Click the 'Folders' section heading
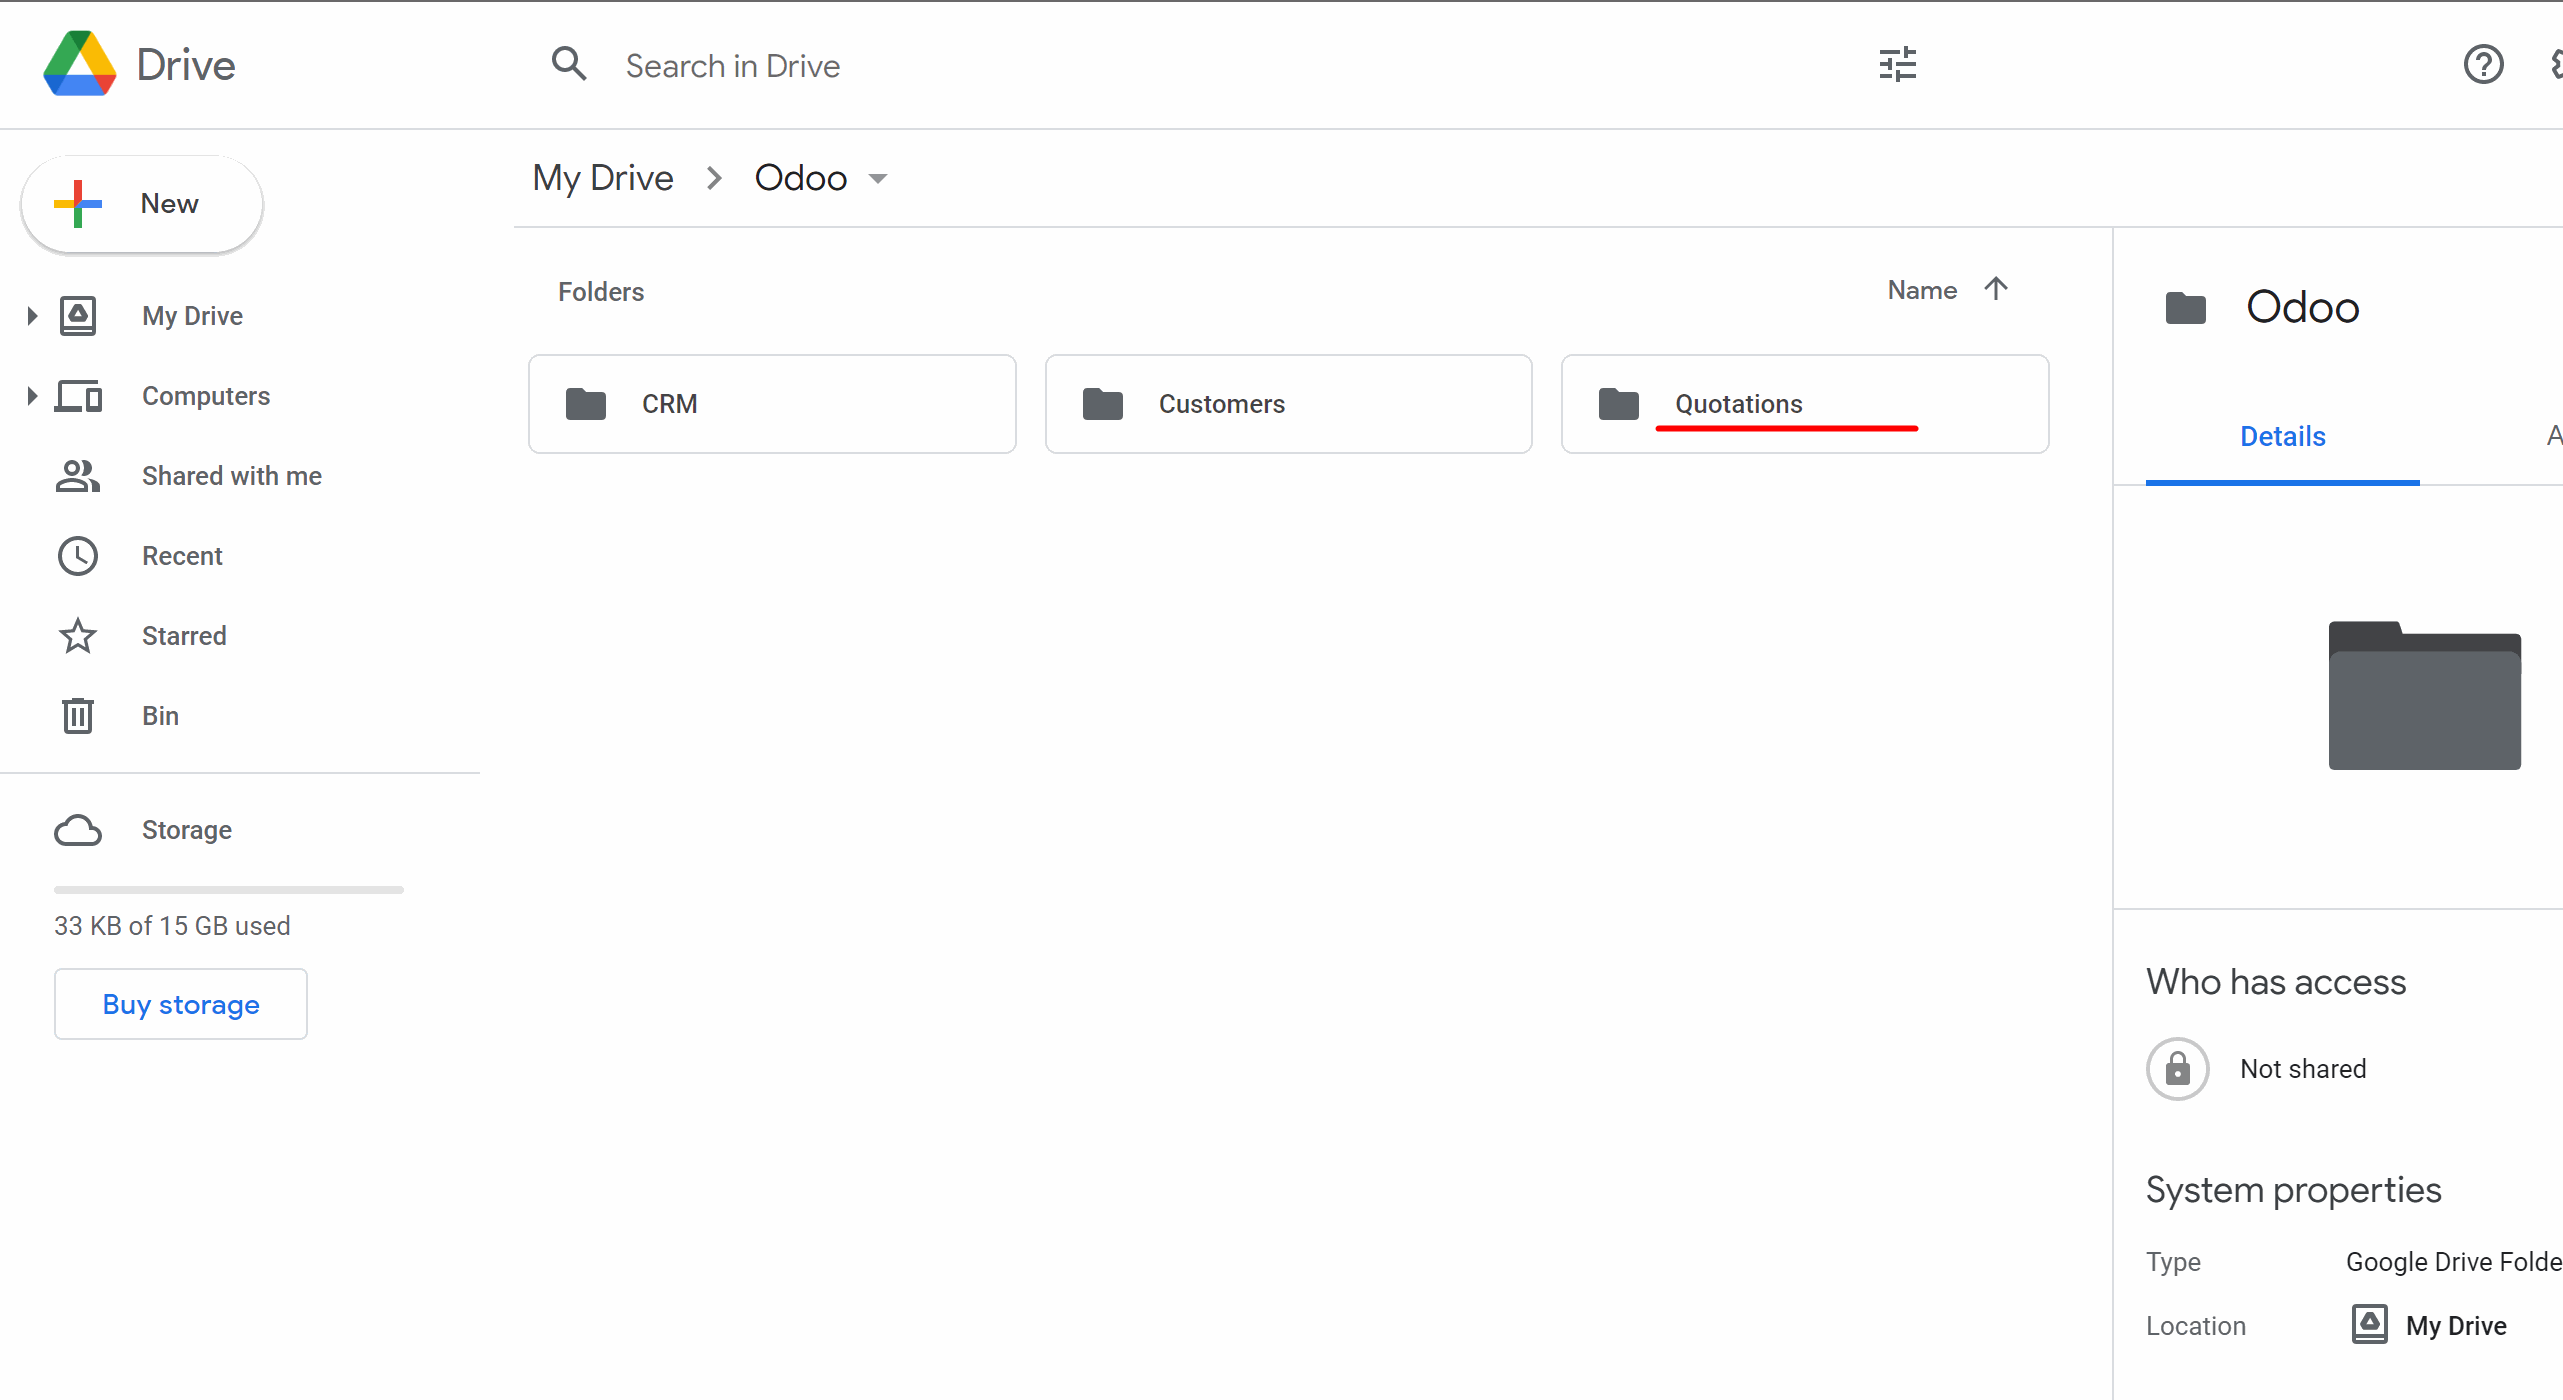 point(601,292)
